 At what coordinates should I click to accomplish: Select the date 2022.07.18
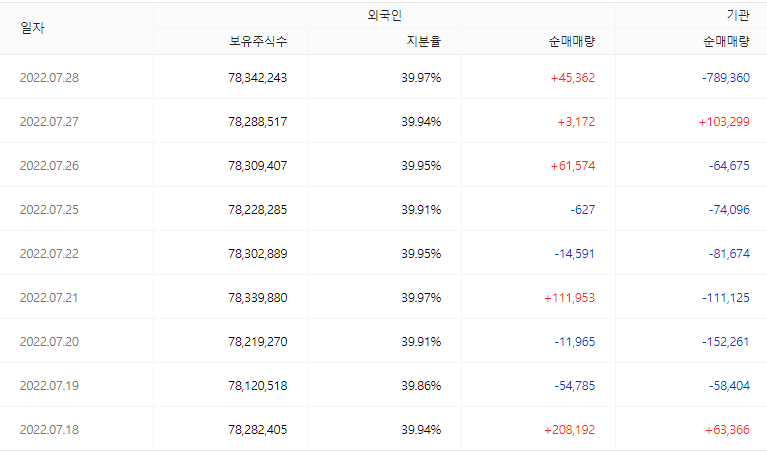[49, 430]
